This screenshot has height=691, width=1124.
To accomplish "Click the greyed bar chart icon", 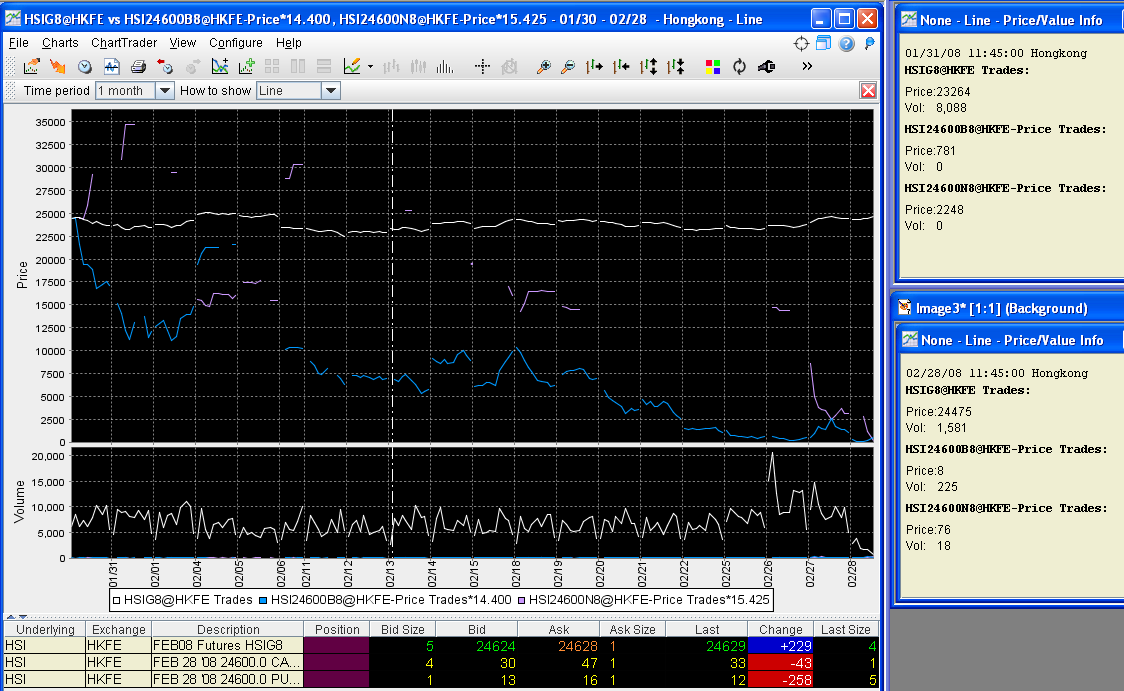I will tap(391, 67).
